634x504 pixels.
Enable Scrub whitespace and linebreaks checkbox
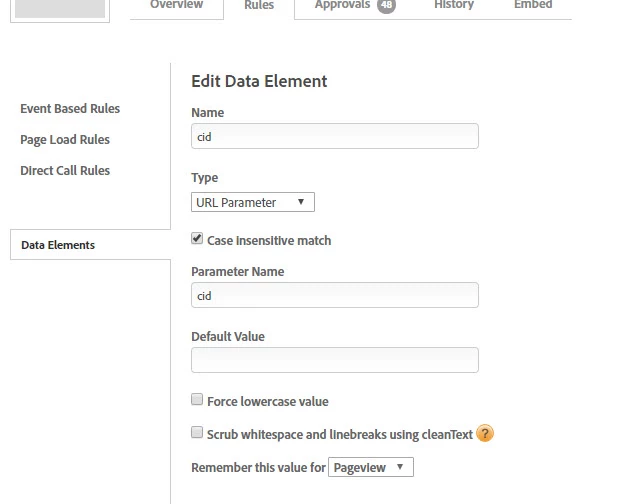197,433
